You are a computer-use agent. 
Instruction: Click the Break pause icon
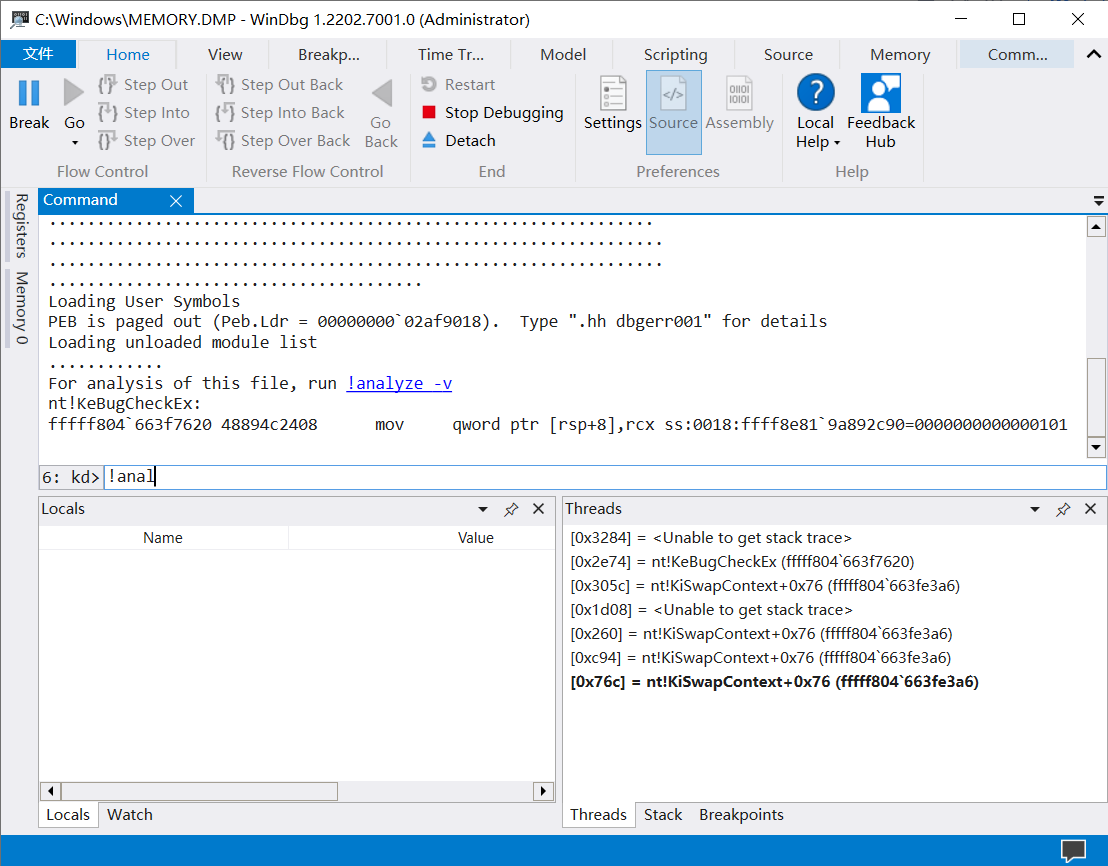(29, 93)
